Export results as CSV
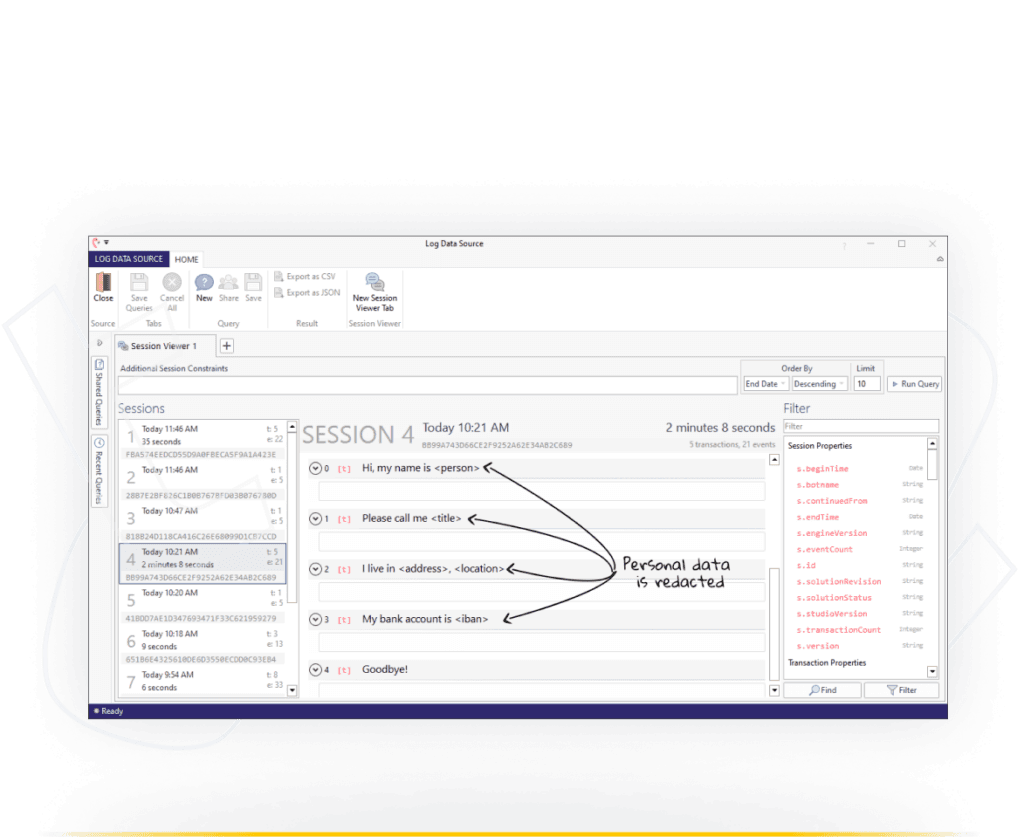This screenshot has width=1024, height=837. pyautogui.click(x=303, y=276)
